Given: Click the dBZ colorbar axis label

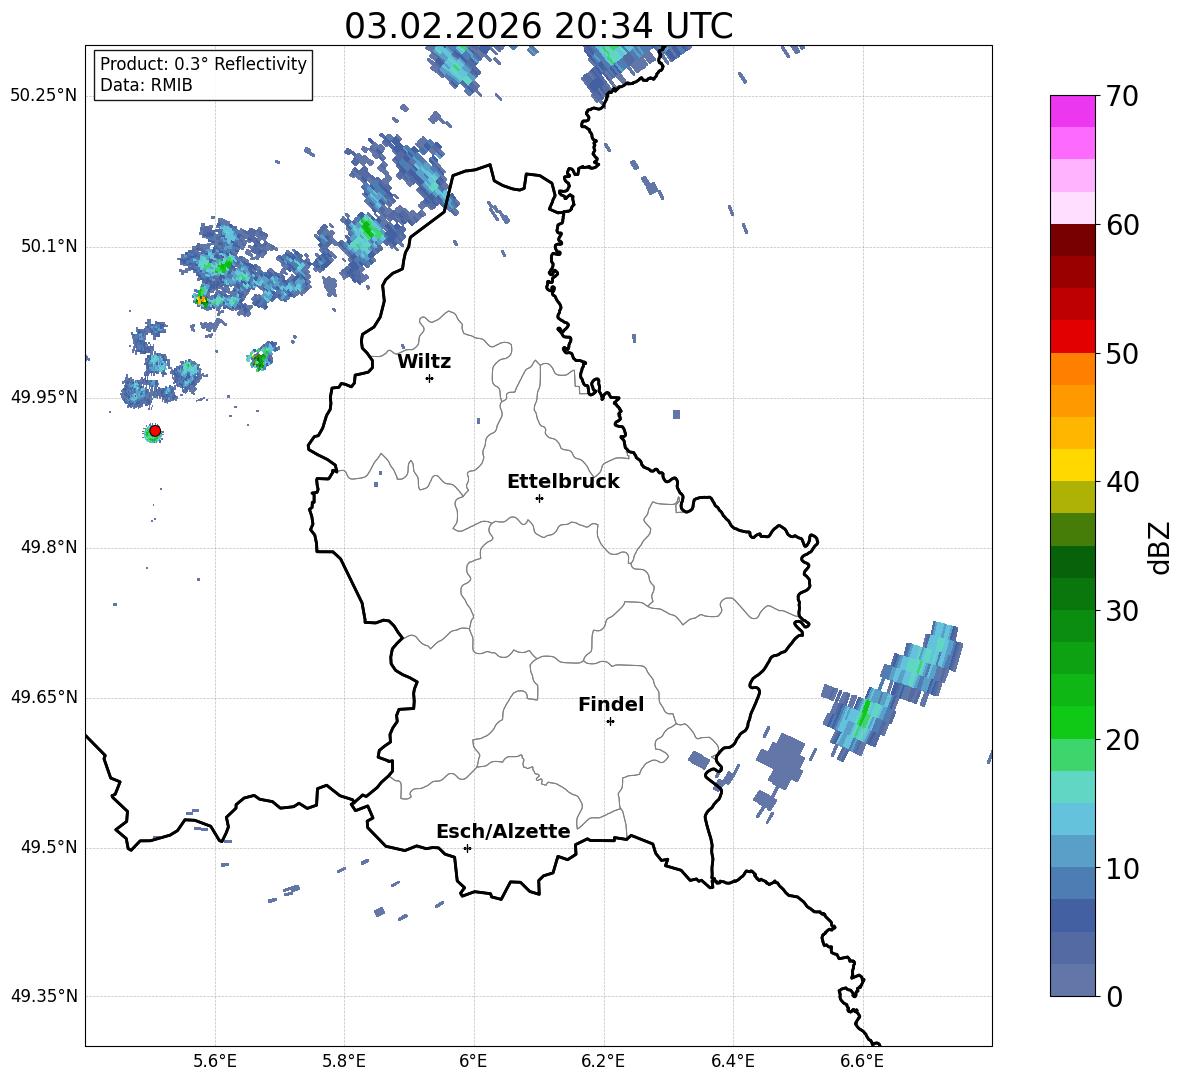Looking at the screenshot, I should point(1159,547).
